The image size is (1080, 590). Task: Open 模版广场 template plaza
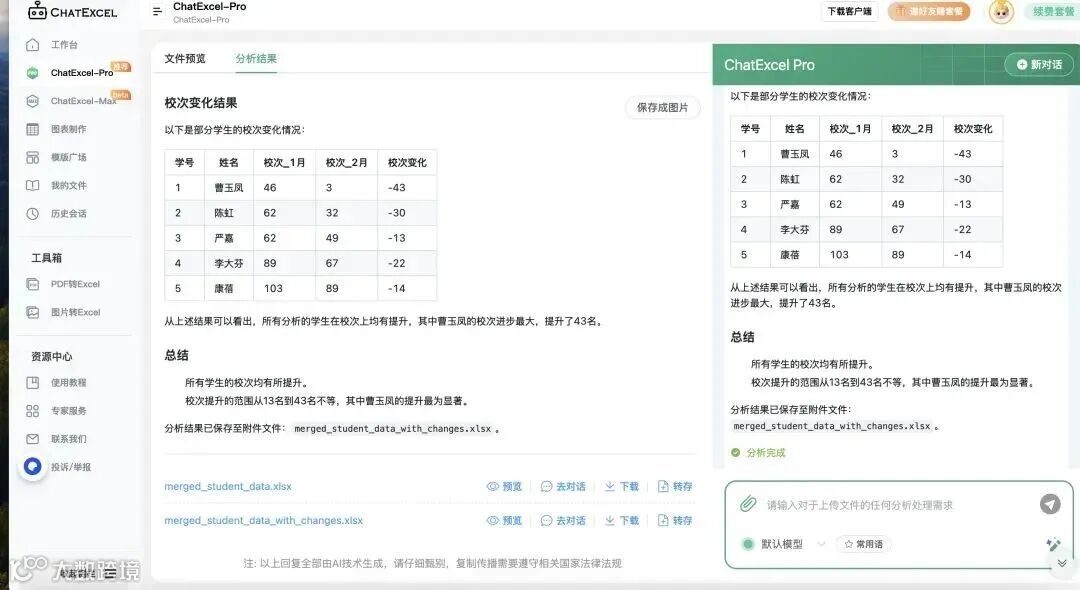(x=68, y=157)
